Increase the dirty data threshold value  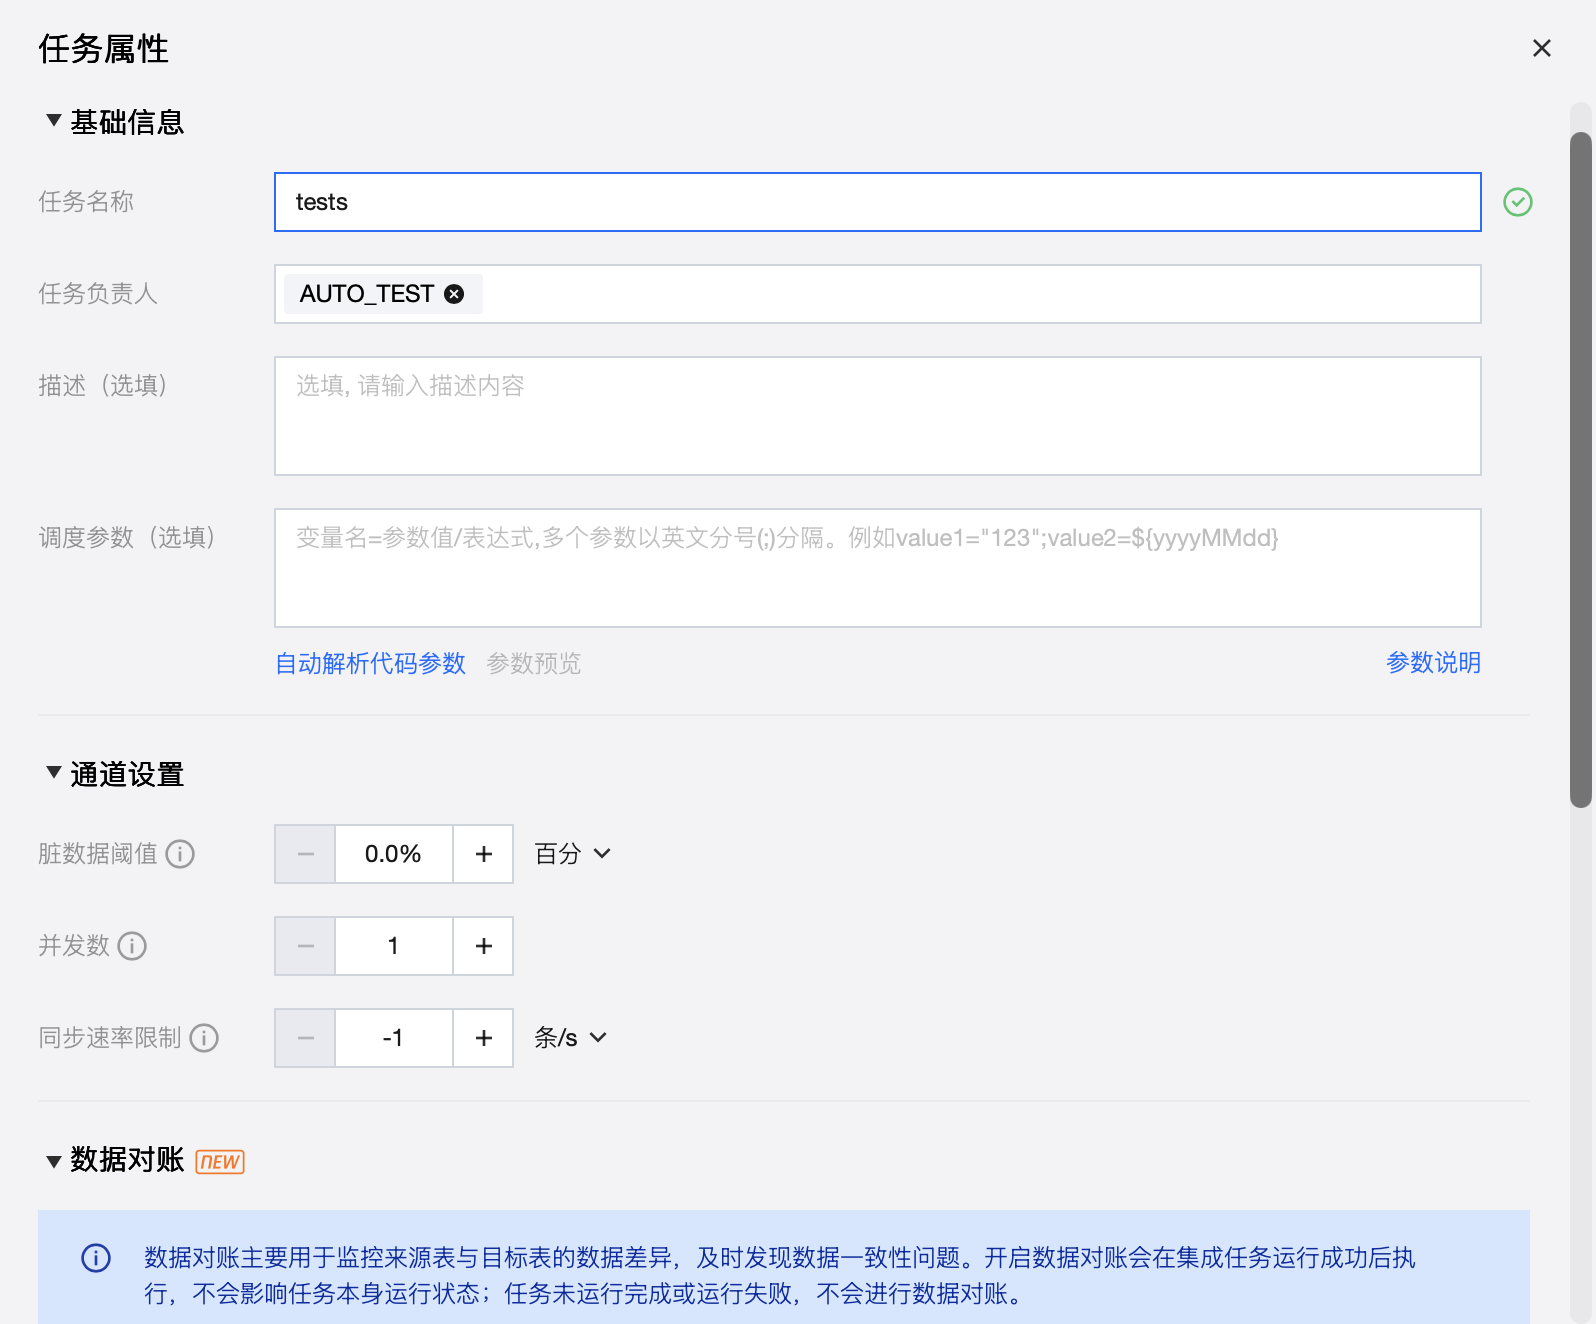484,854
